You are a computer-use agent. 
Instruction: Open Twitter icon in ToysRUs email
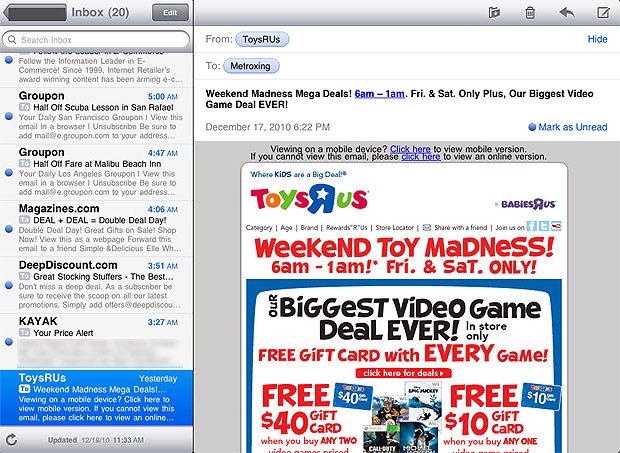544,226
